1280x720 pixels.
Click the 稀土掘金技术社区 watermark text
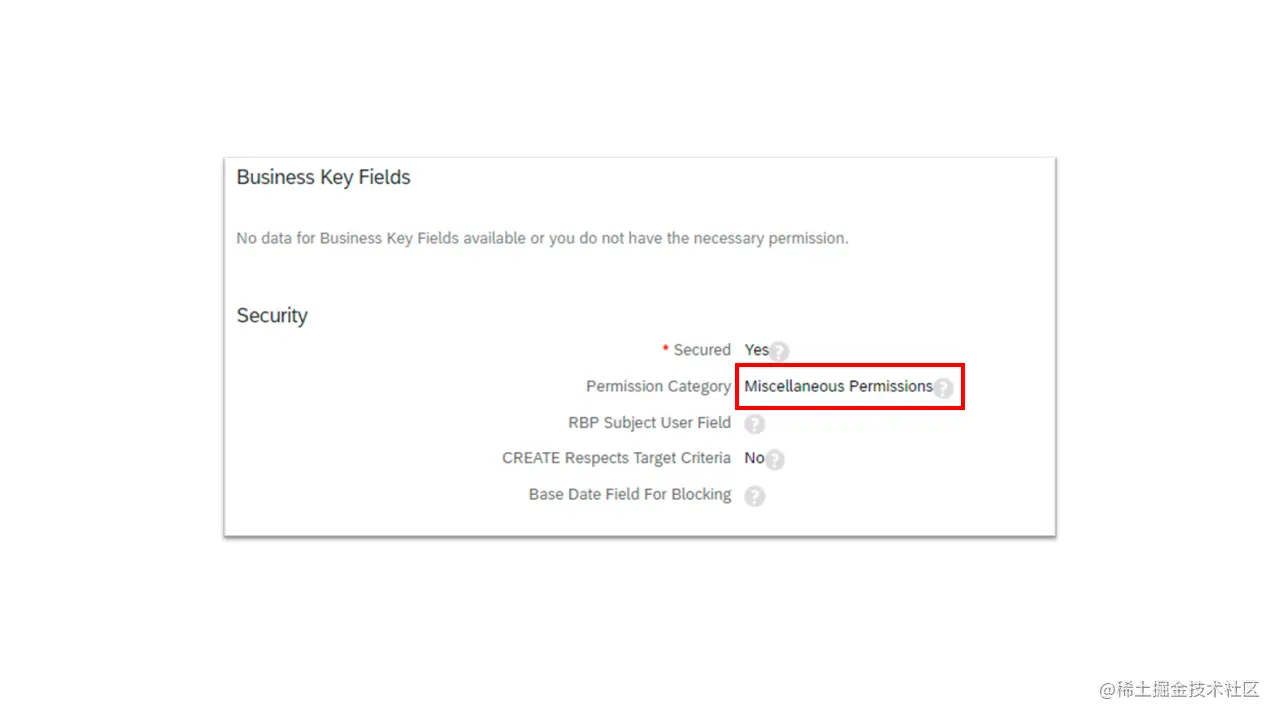1180,690
